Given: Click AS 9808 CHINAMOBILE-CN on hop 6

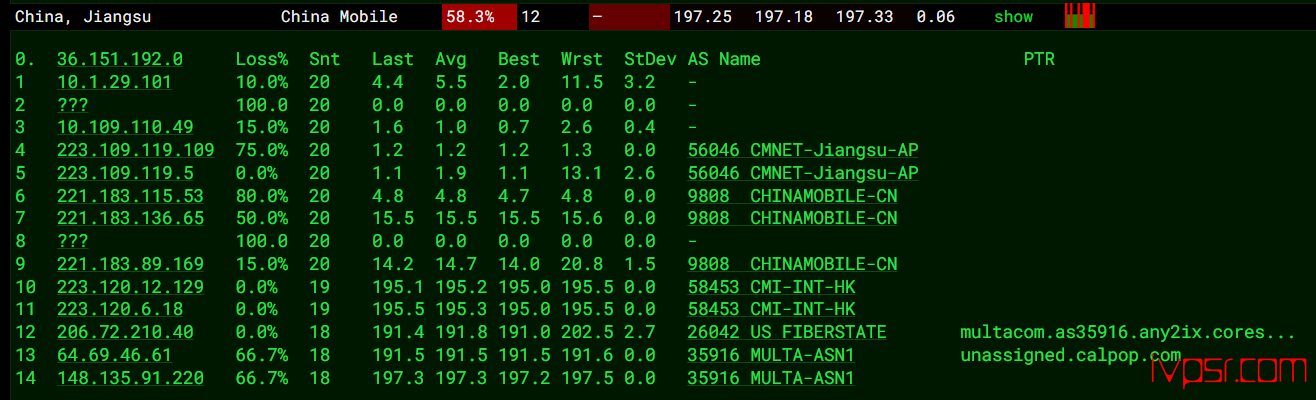Looking at the screenshot, I should (x=792, y=196).
